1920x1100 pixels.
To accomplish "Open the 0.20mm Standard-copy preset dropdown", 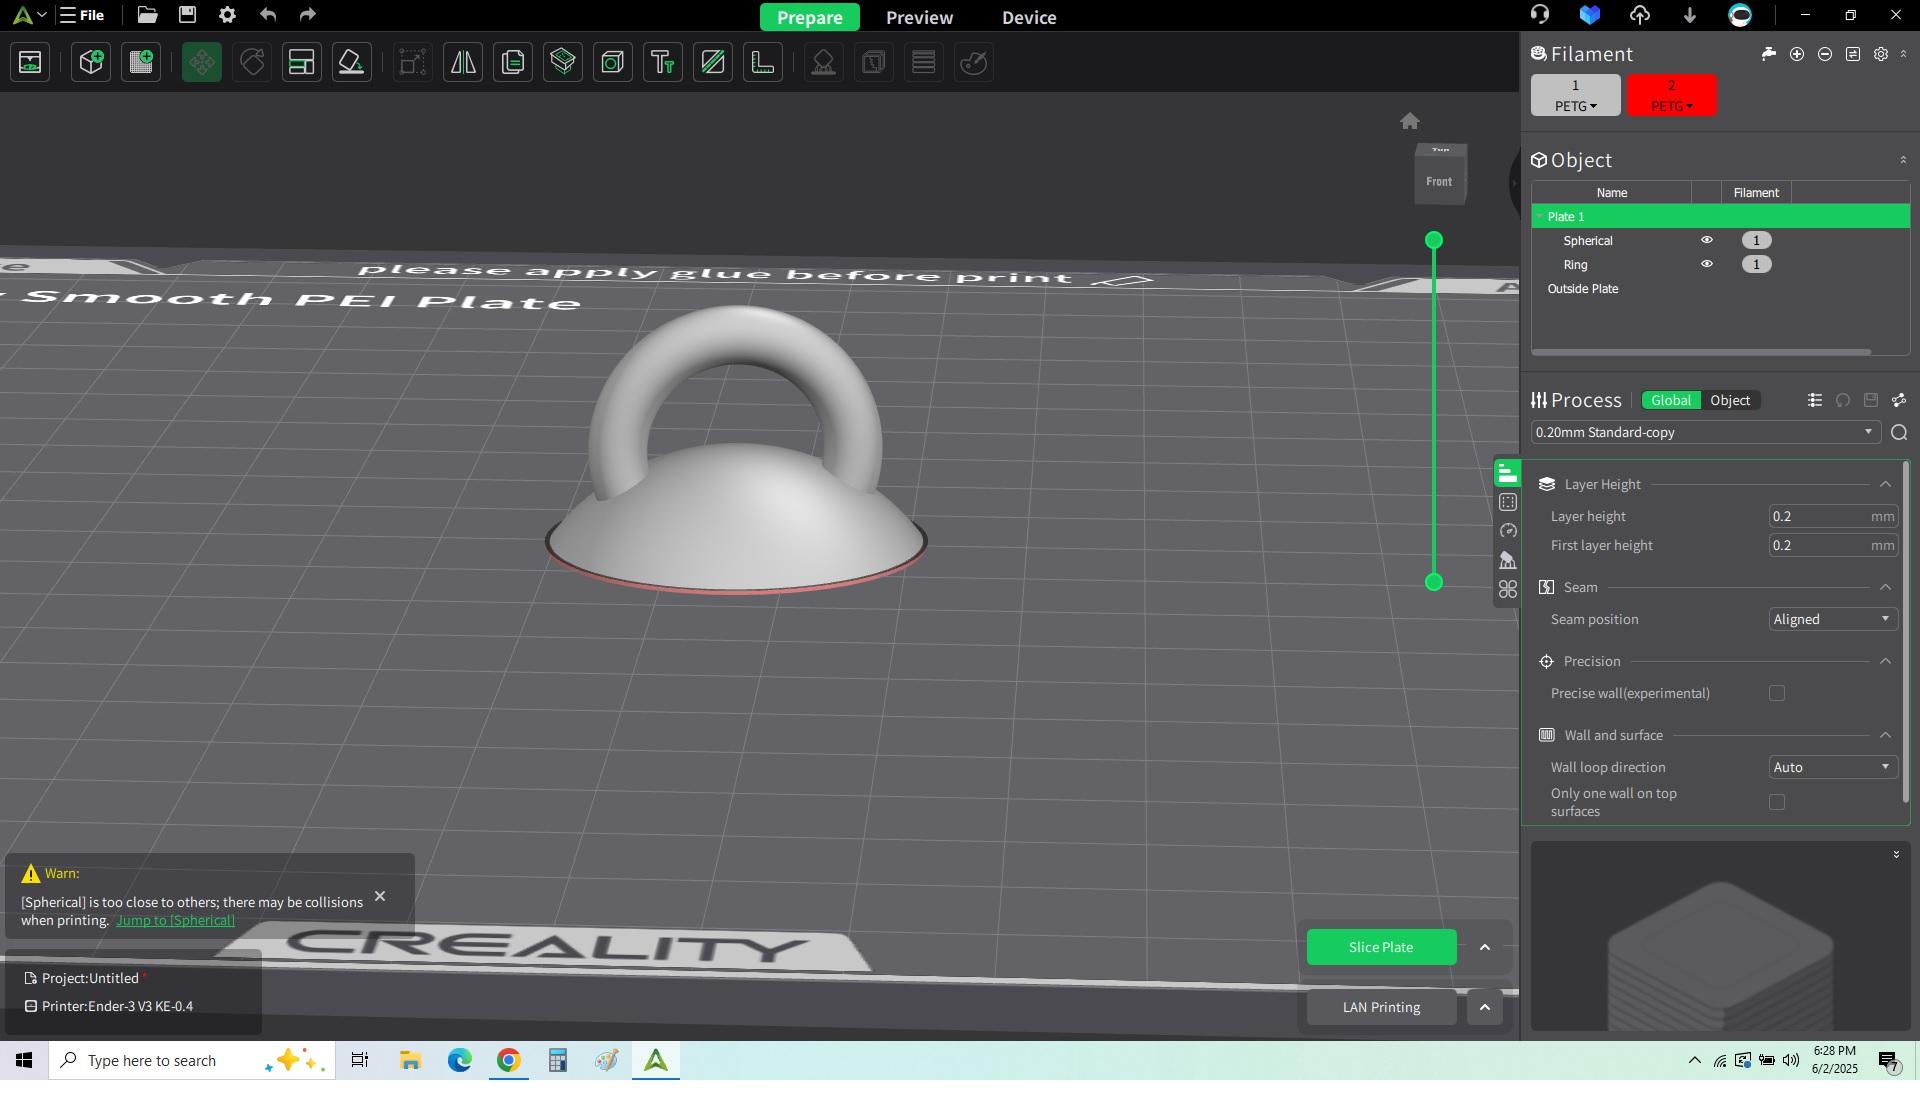I will 1704,432.
